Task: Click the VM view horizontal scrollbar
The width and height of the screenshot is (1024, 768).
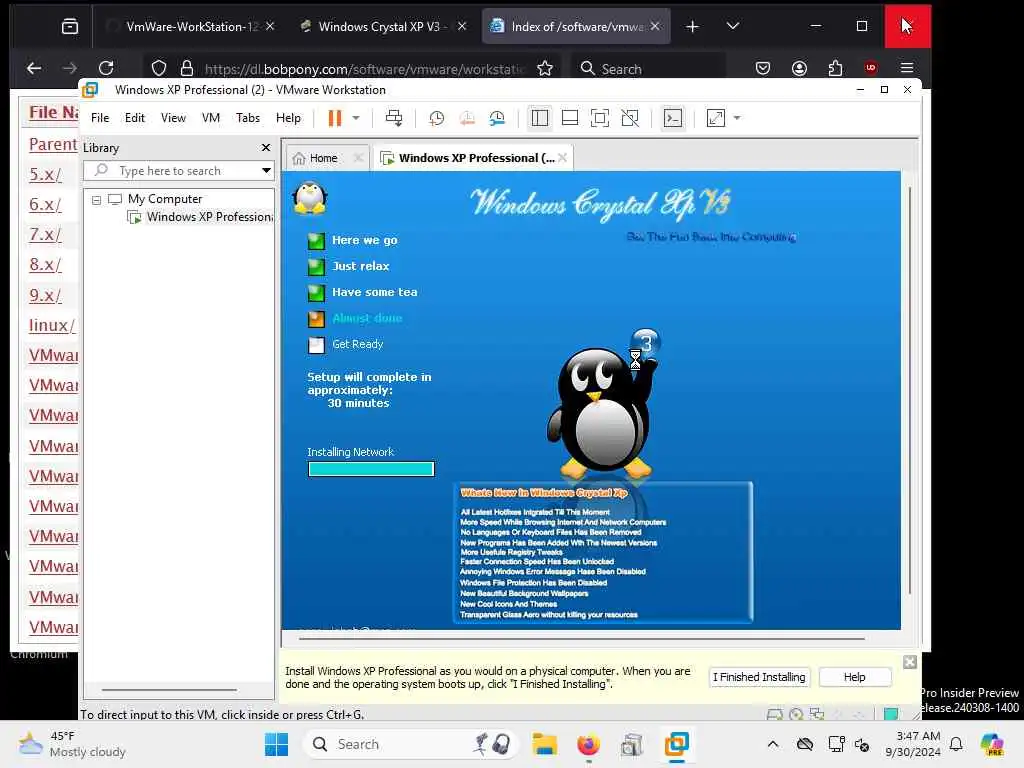Action: point(582,639)
